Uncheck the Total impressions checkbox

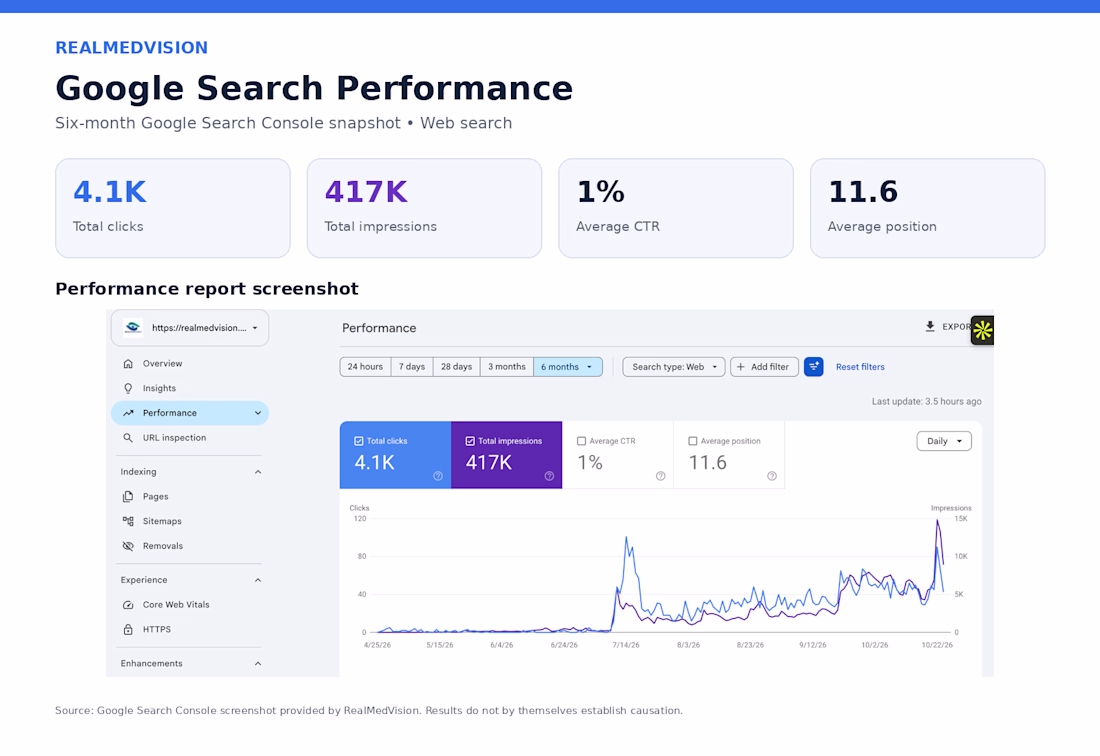(470, 441)
